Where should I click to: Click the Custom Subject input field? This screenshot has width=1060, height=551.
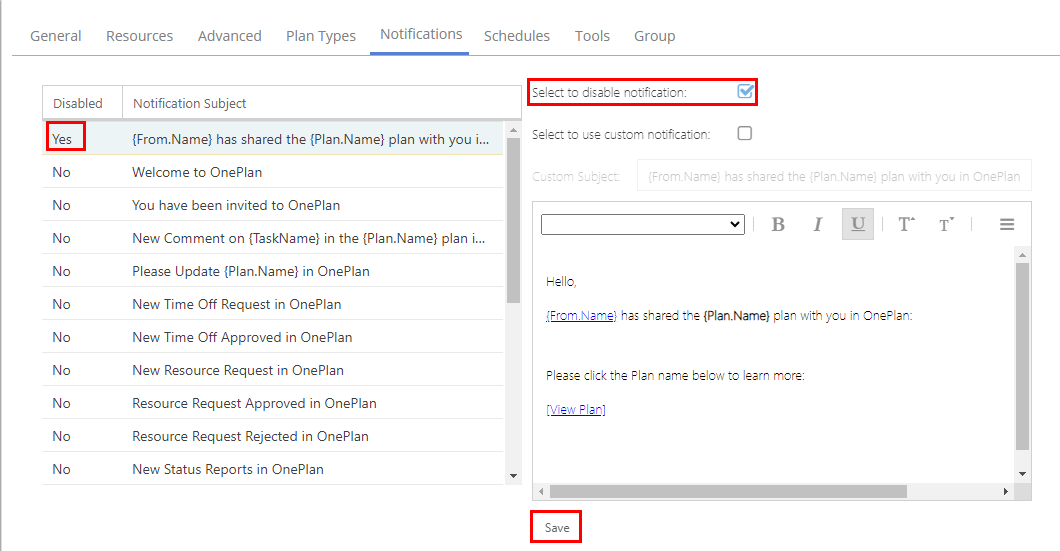834,176
